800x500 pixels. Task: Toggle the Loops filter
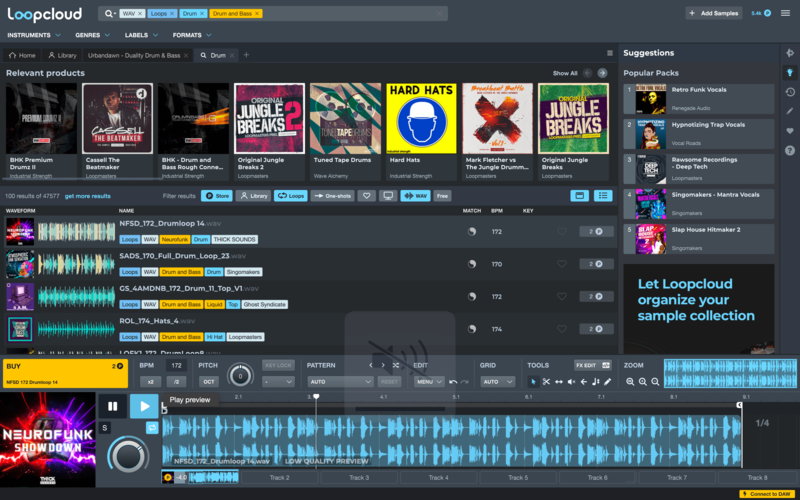click(x=290, y=196)
